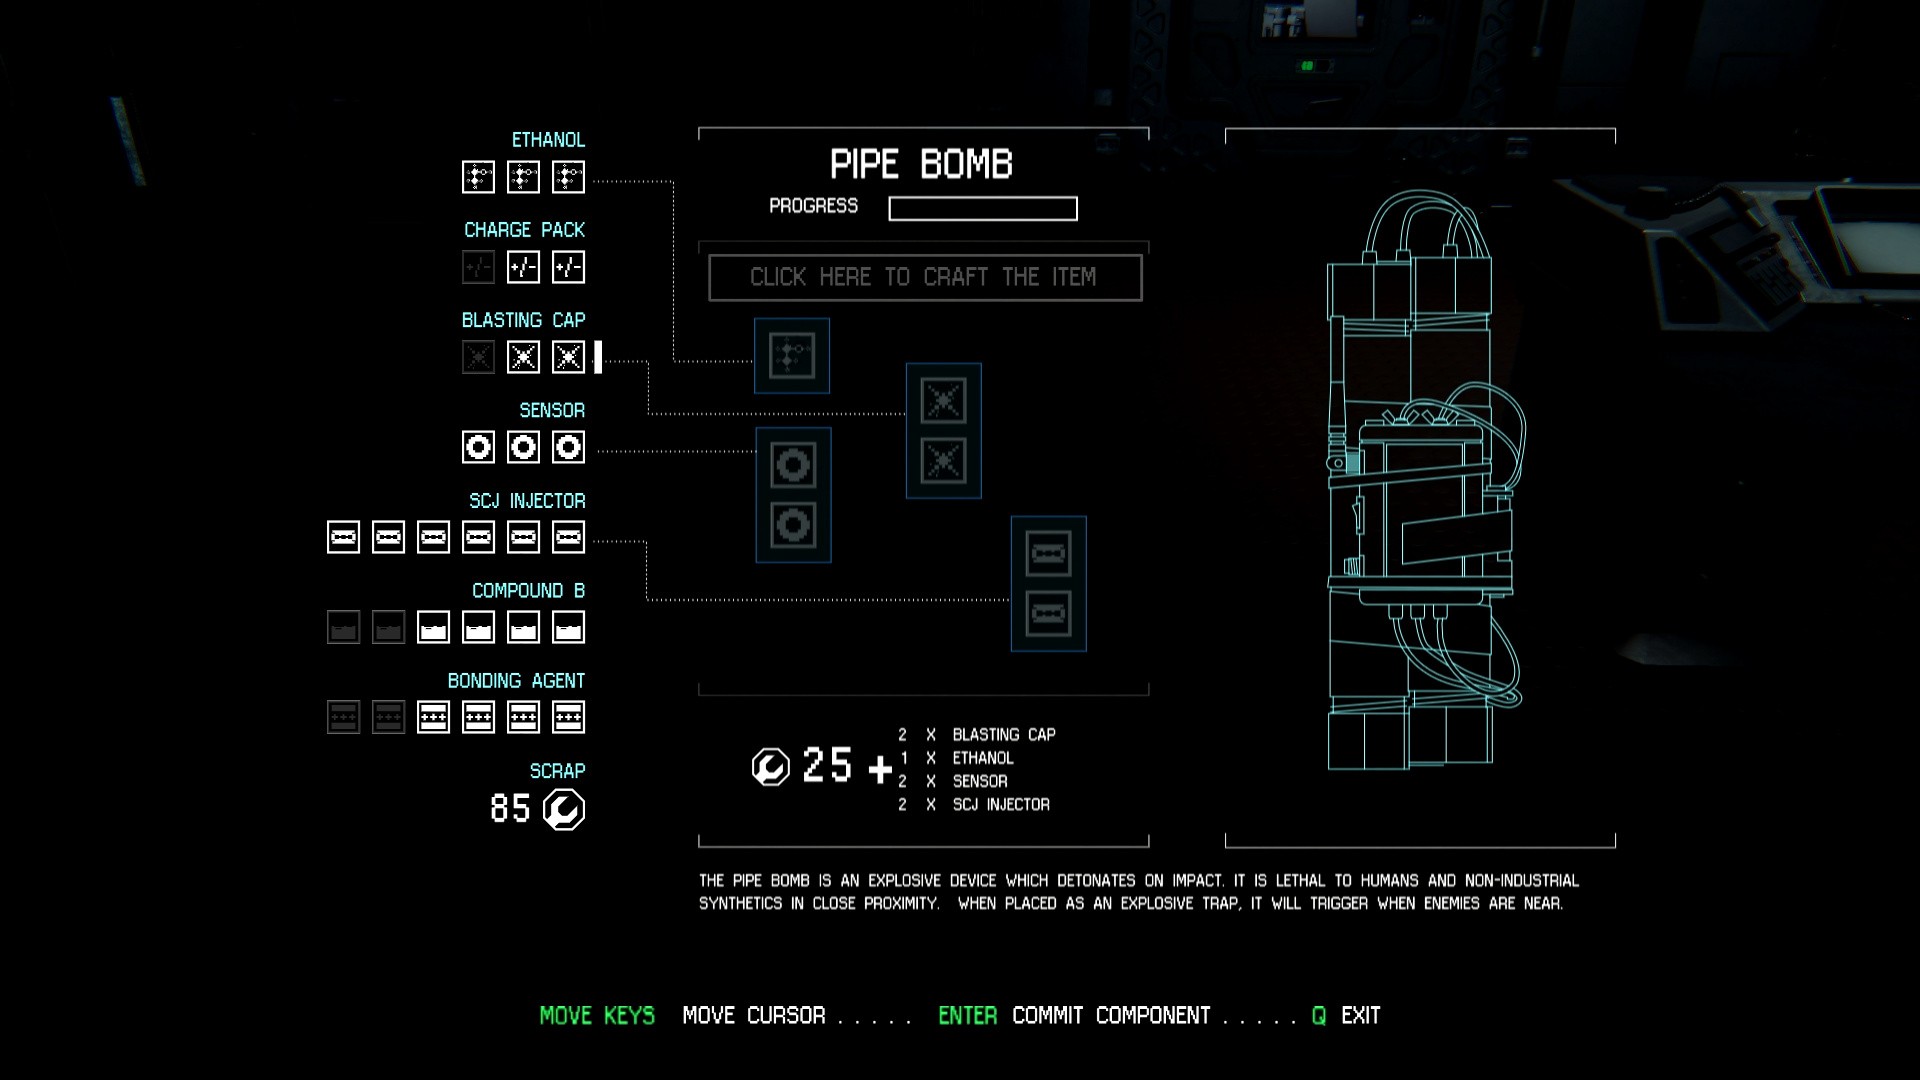Select the first dimmed Bonding Agent icon

pyautogui.click(x=343, y=717)
